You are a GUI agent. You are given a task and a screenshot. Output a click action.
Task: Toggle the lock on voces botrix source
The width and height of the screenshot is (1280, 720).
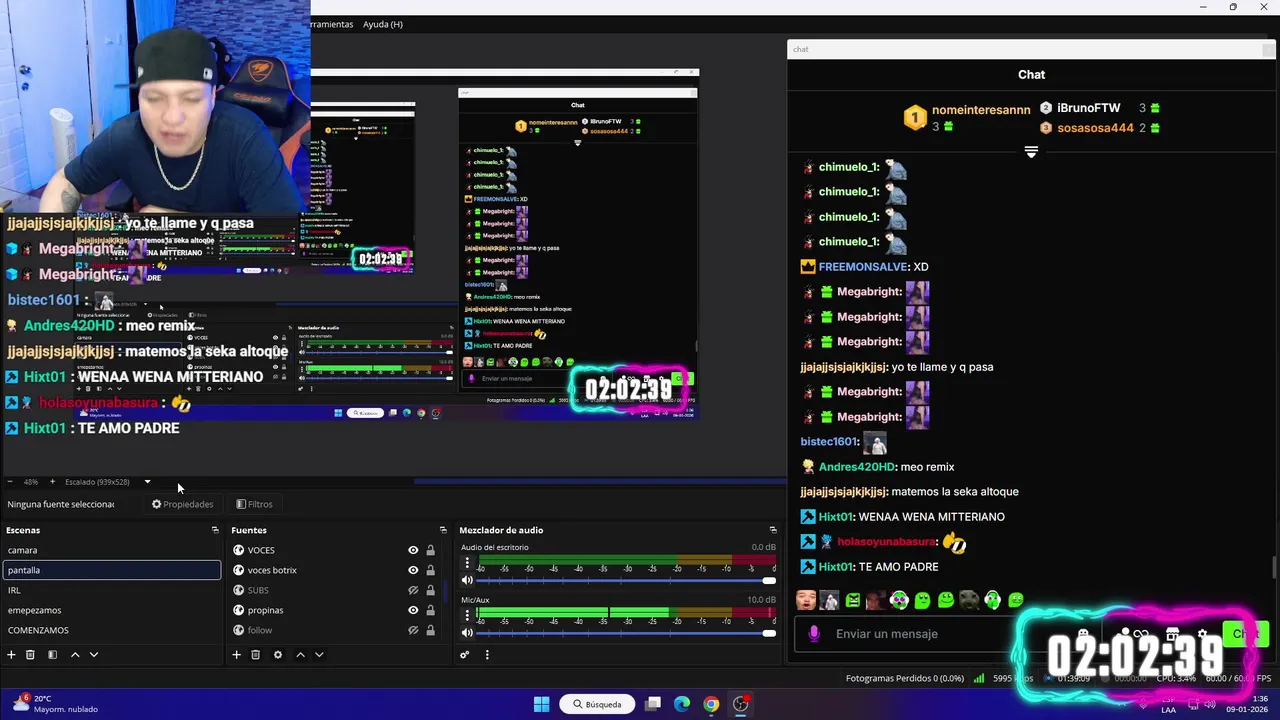(x=431, y=570)
